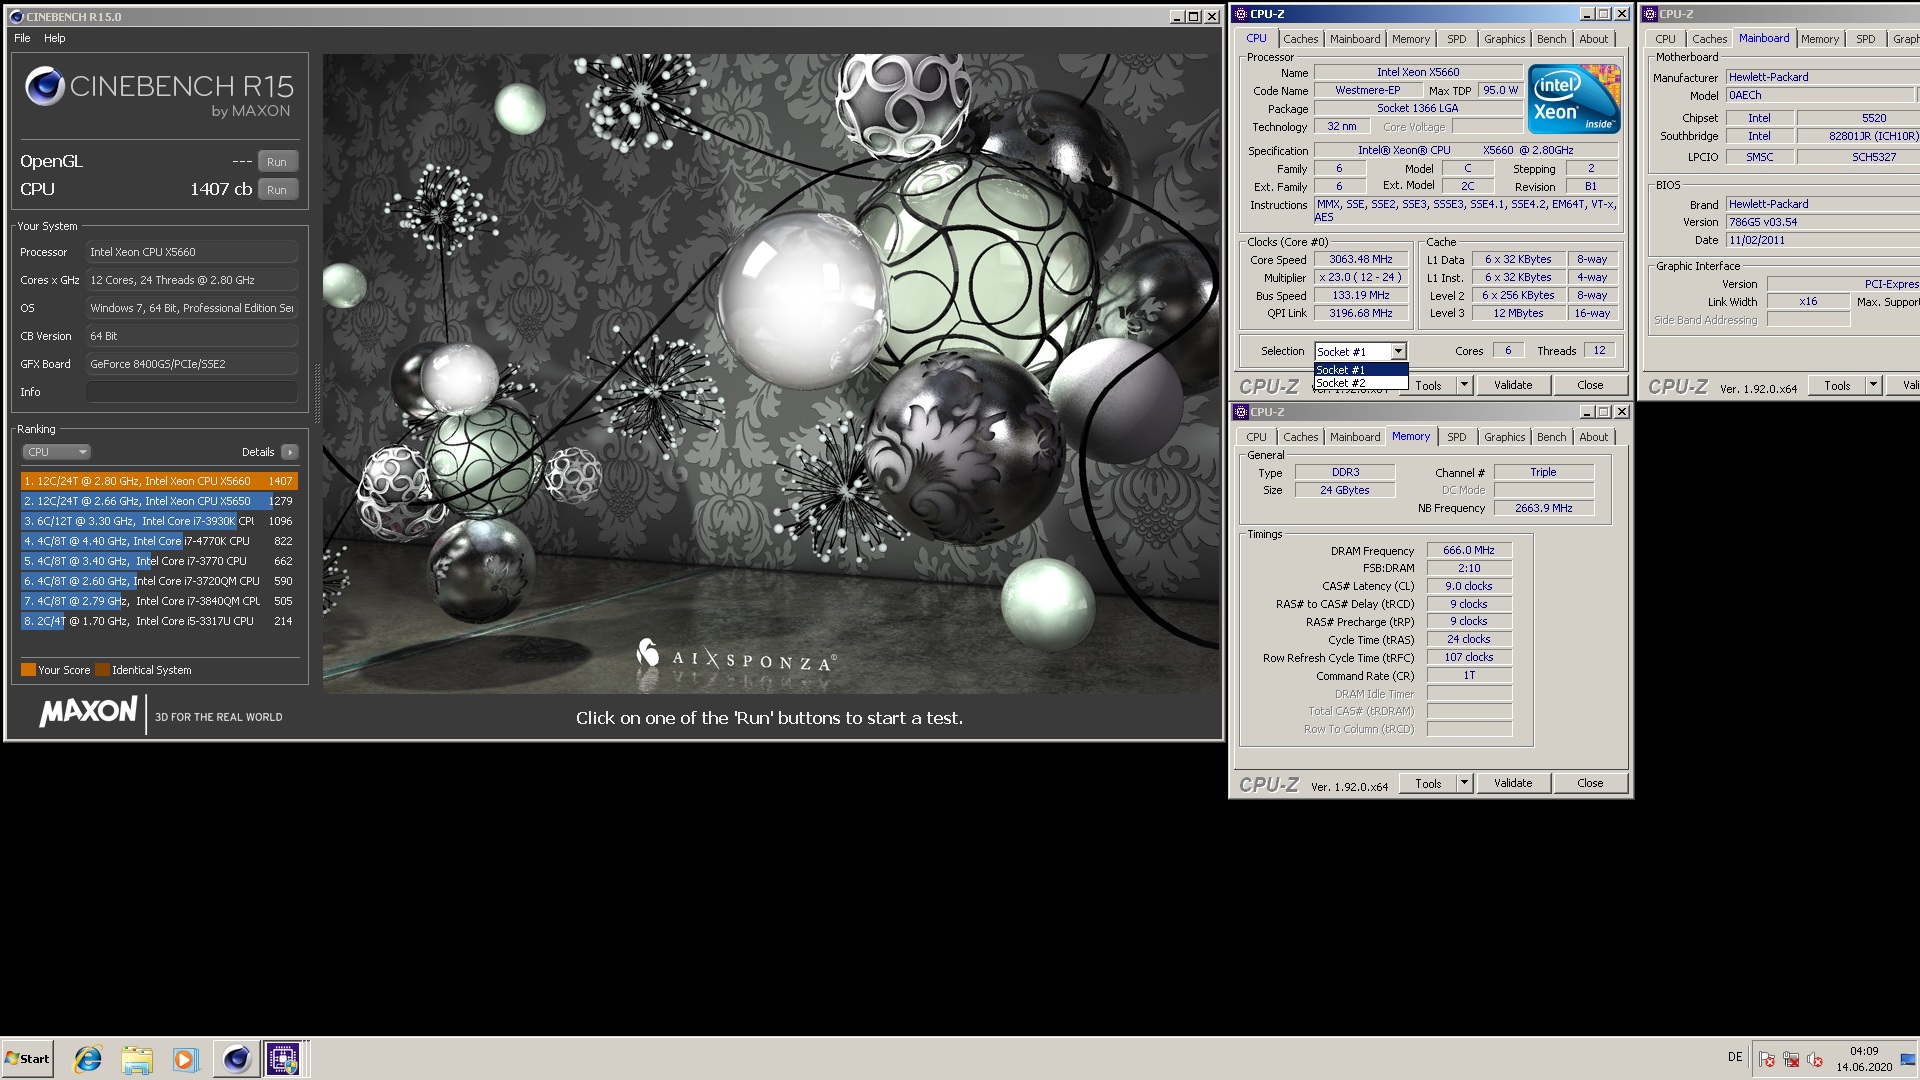Click the rendered scene preview image
Image resolution: width=1920 pixels, height=1080 pixels.
[770, 374]
